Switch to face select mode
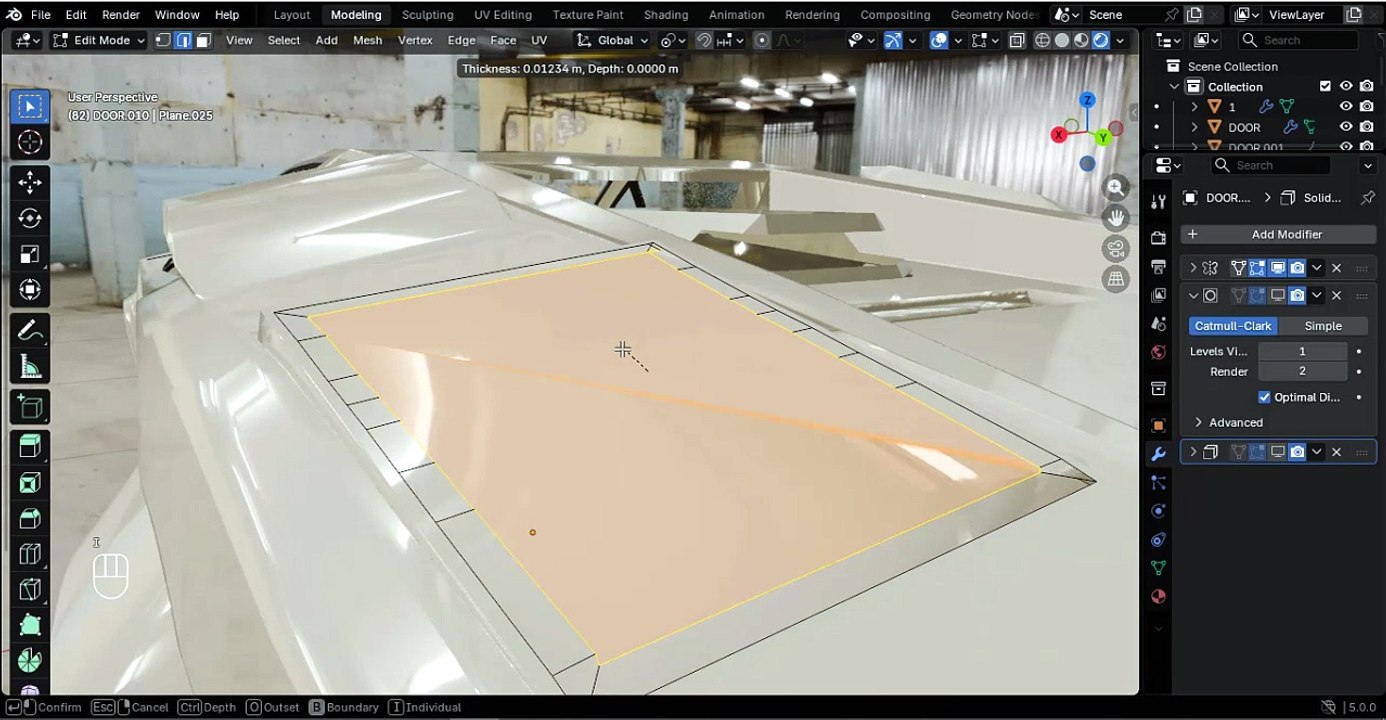Image resolution: width=1386 pixels, height=720 pixels. pos(203,40)
